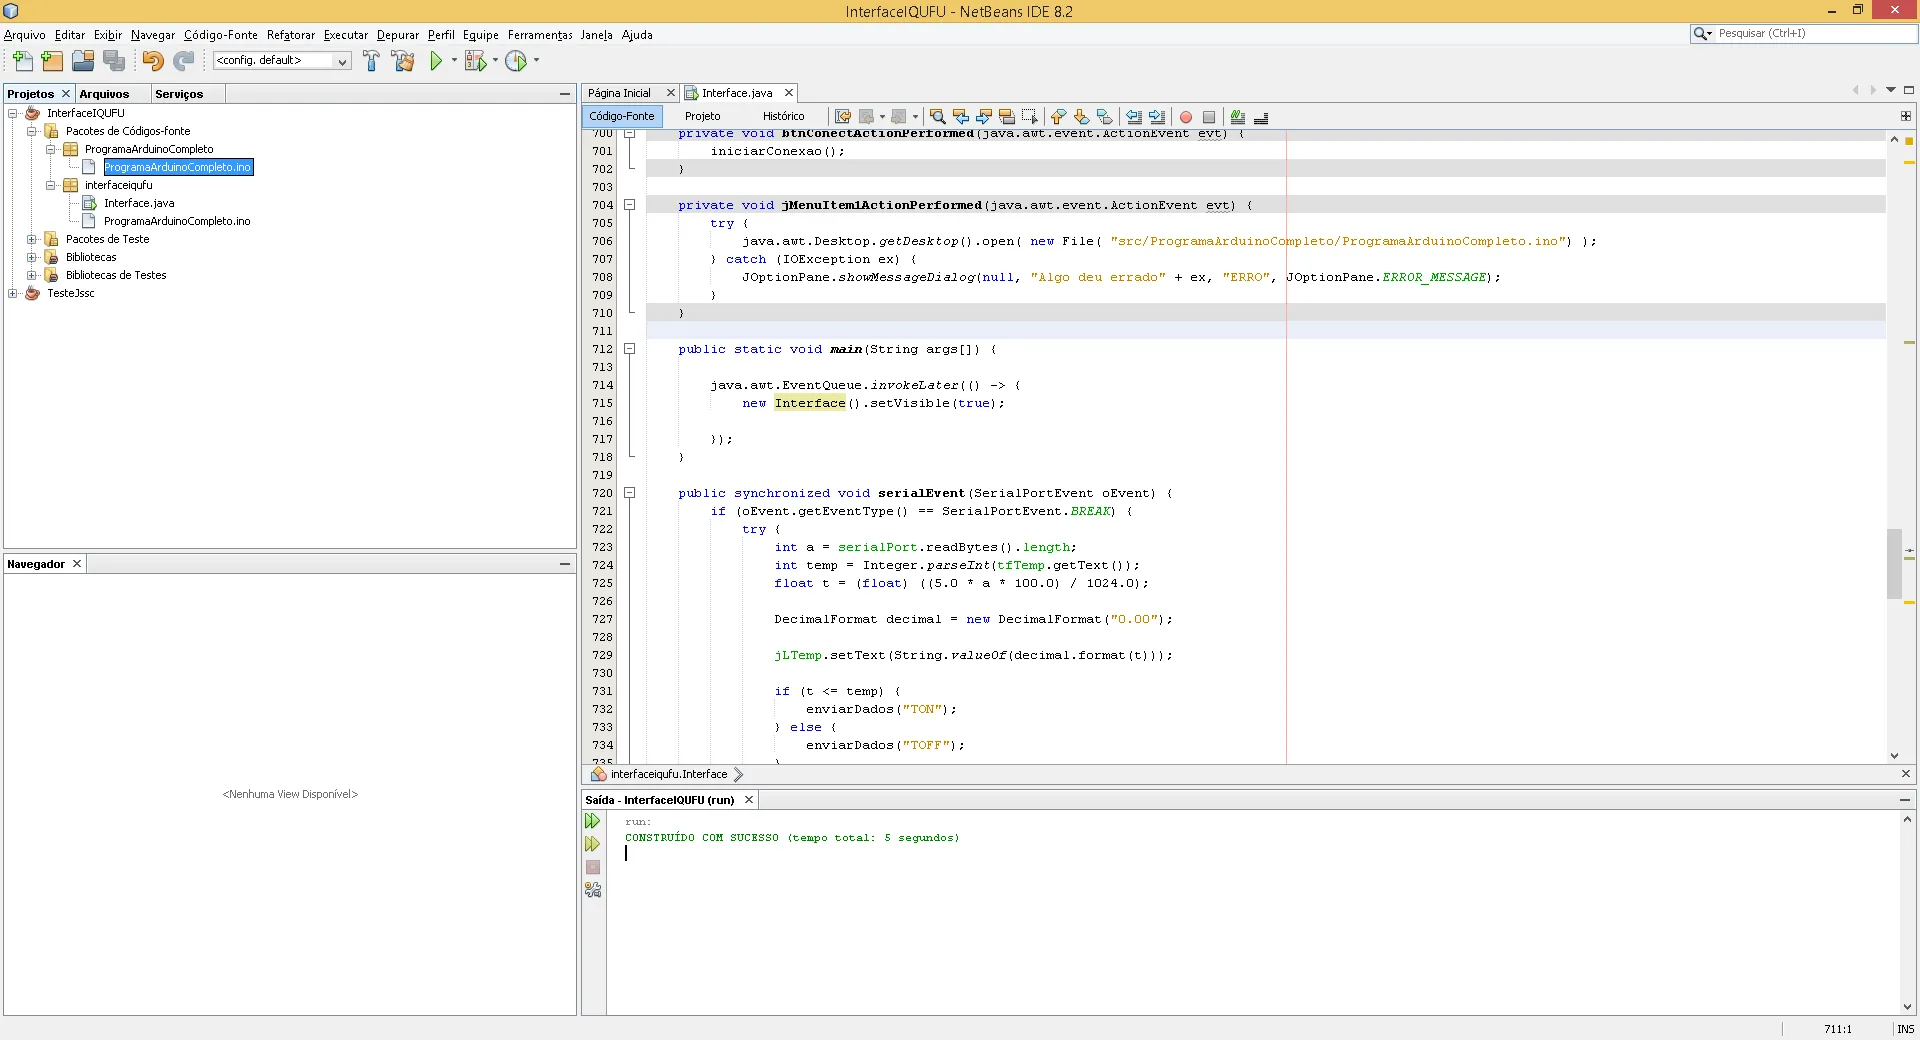Click the Find Selection magnifier icon
Image resolution: width=1920 pixels, height=1040 pixels.
pos(937,117)
